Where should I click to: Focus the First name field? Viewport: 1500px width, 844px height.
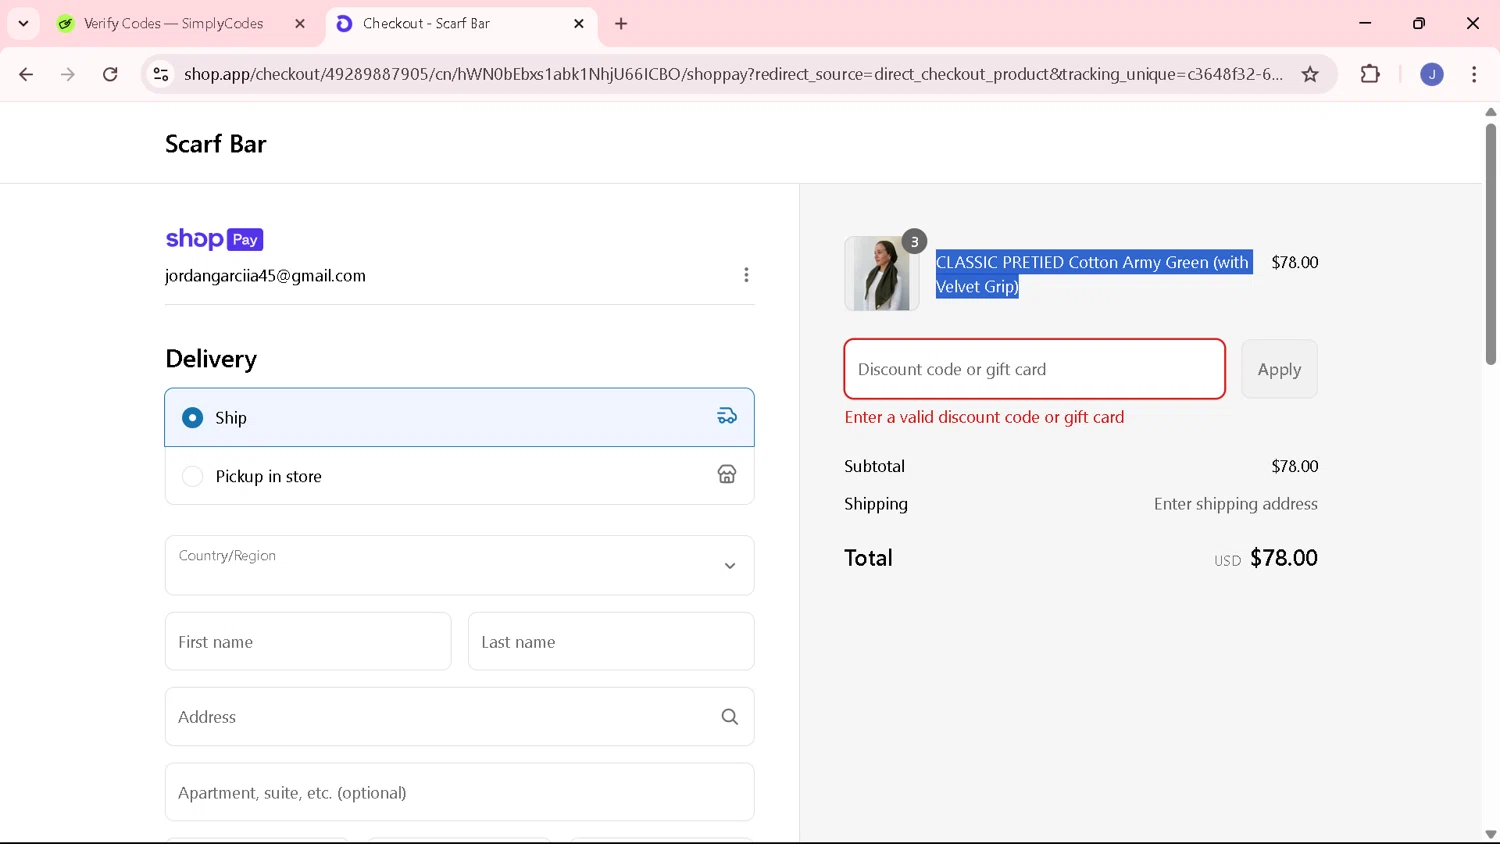[308, 642]
